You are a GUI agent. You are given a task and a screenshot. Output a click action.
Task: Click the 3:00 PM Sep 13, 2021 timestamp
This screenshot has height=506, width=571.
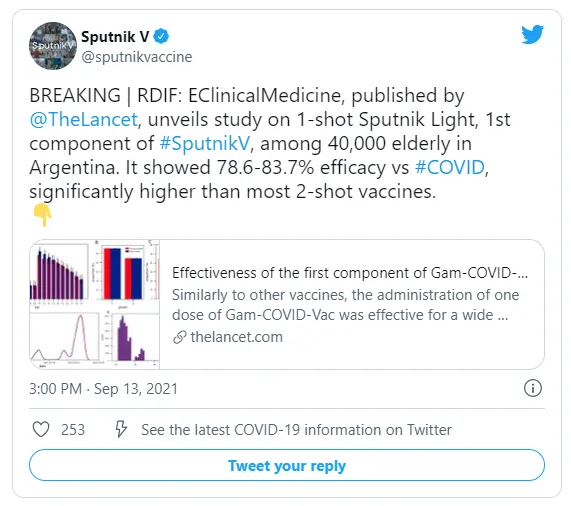click(103, 389)
